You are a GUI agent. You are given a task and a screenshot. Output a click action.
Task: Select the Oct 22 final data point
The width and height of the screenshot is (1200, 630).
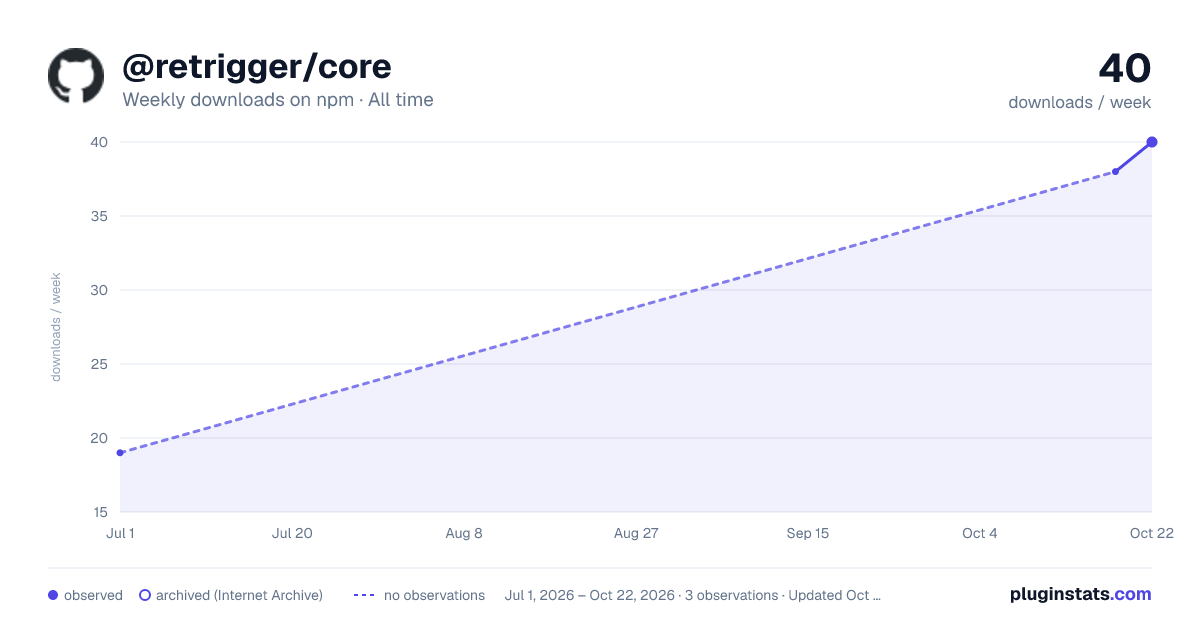(x=1152, y=142)
